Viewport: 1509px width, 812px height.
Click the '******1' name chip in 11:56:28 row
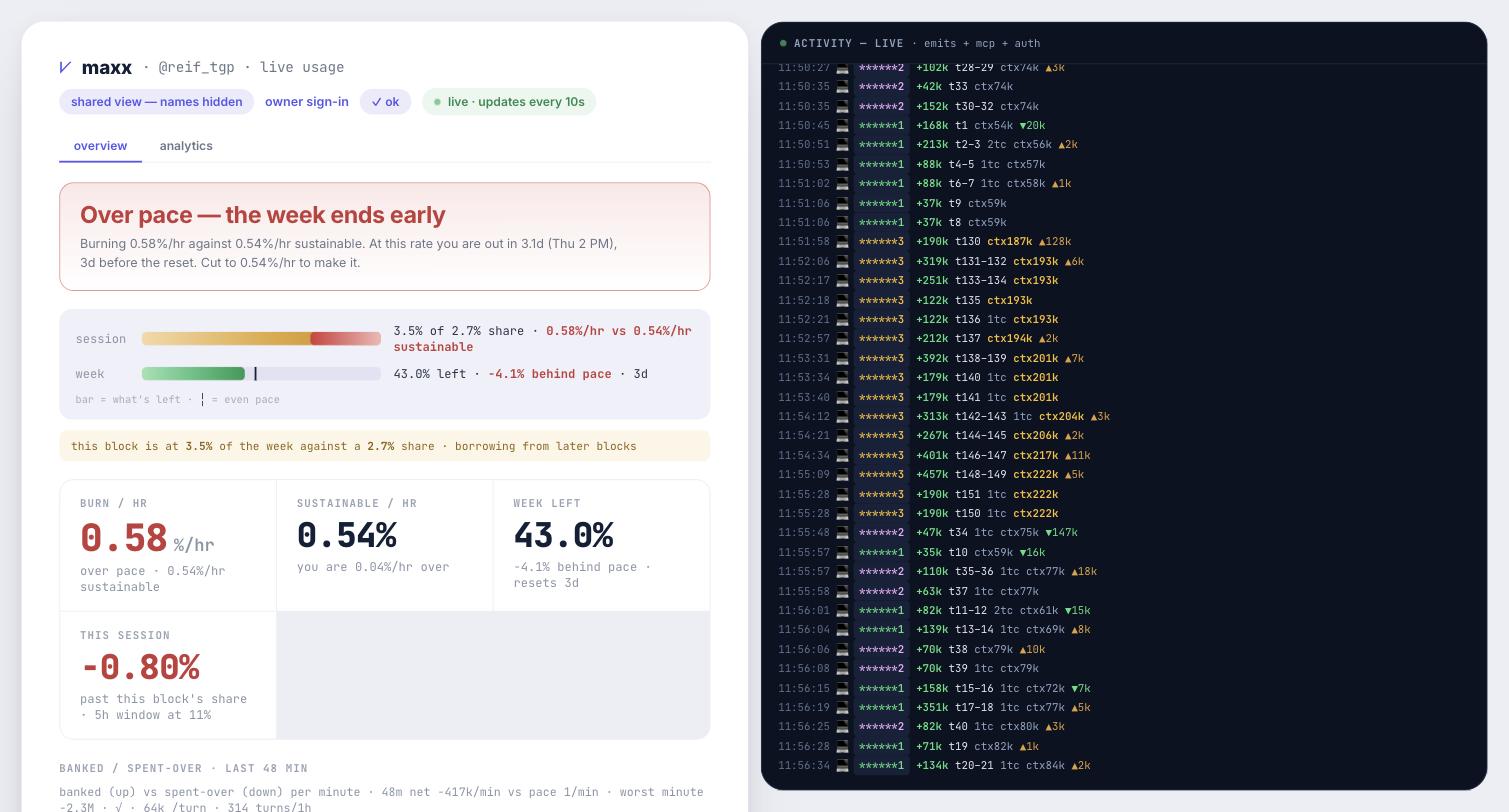pos(881,747)
